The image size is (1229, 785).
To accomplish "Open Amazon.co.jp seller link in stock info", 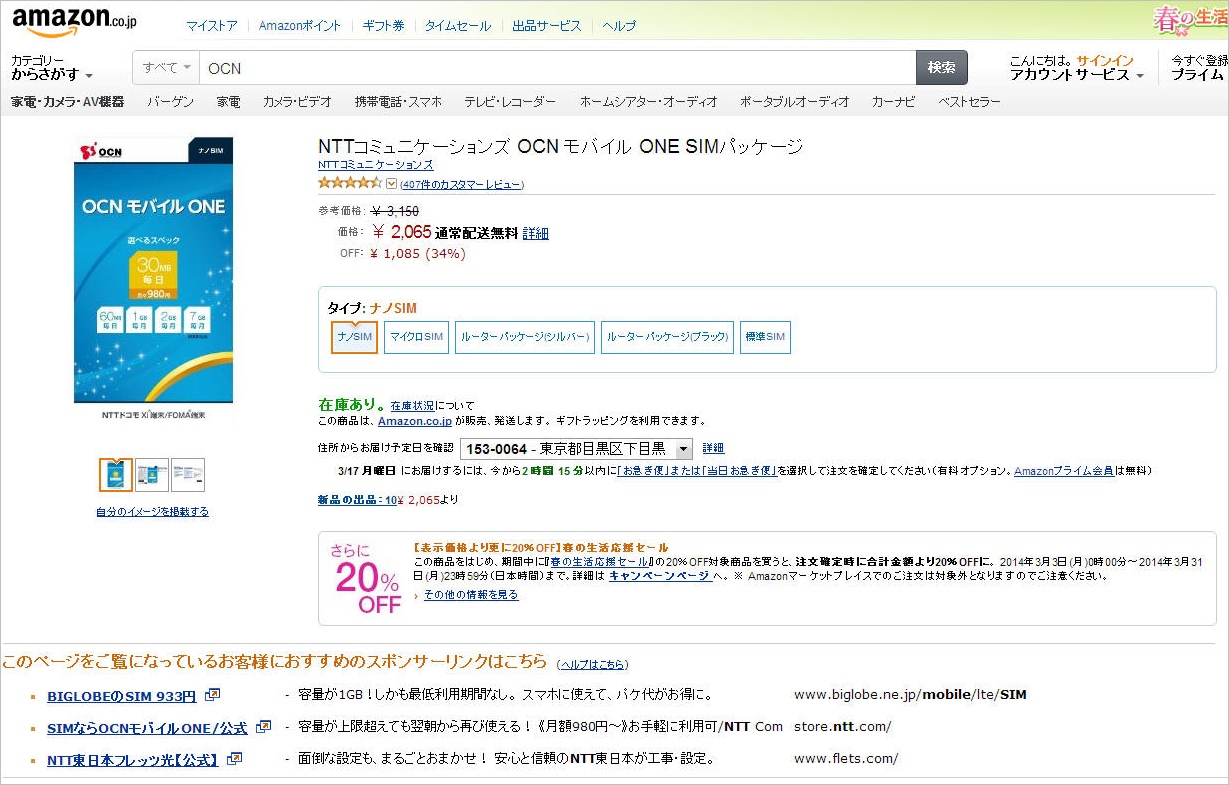I will tap(415, 421).
